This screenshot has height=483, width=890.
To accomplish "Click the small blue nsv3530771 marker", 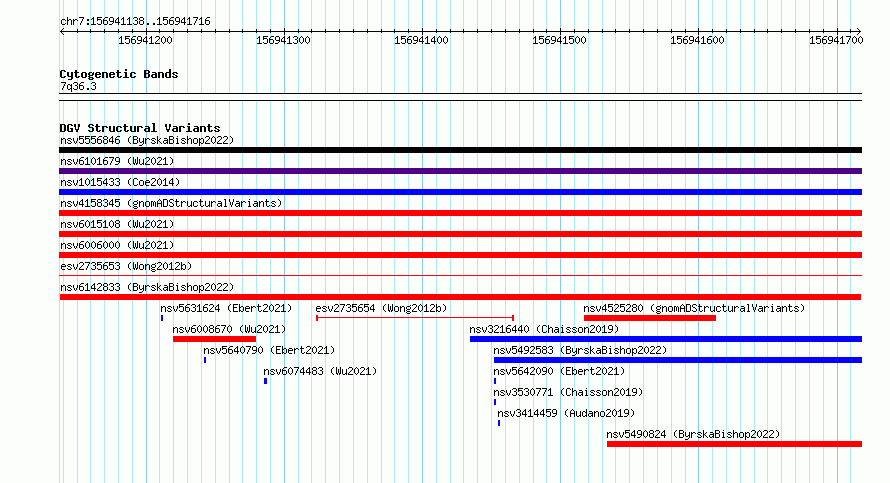I will point(495,402).
